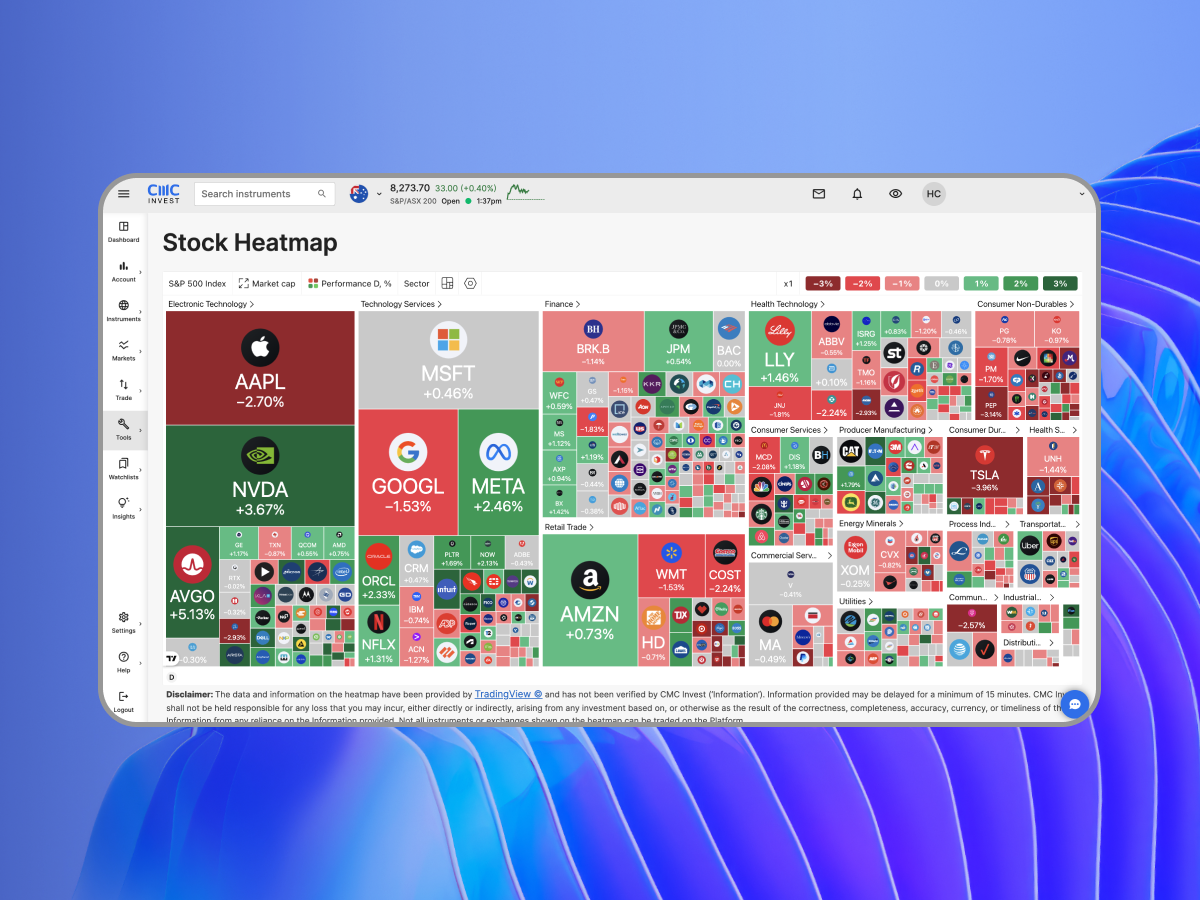Open Watchlists in the sidebar

click(124, 469)
